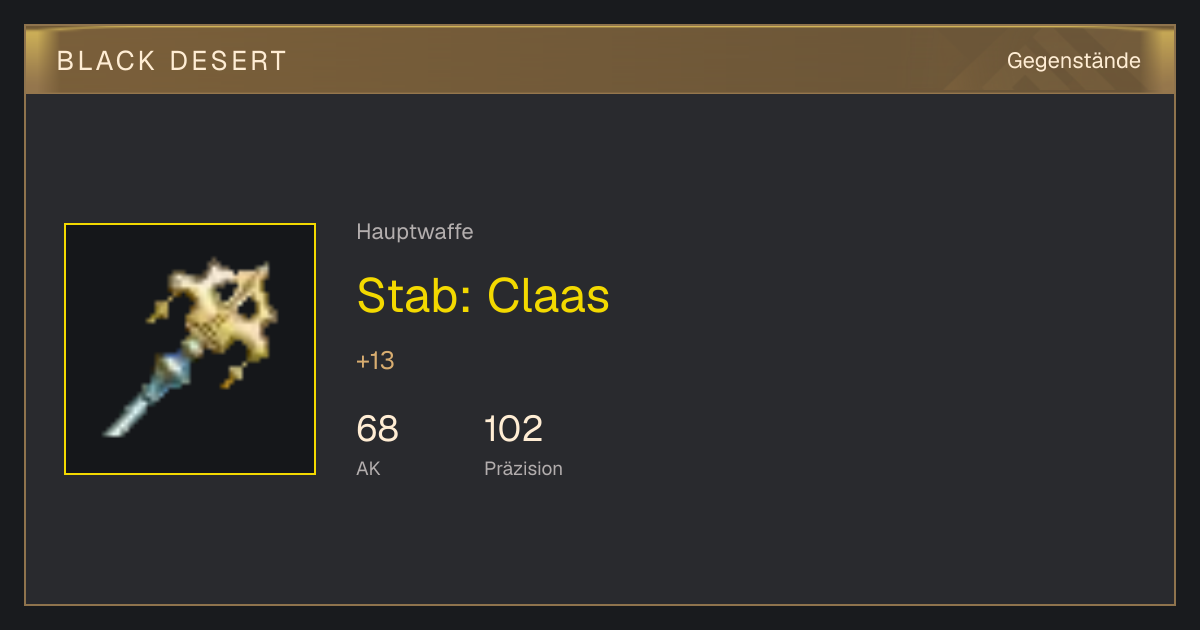The width and height of the screenshot is (1200, 630).
Task: Select the Stab: Claas item name
Action: click(x=483, y=296)
